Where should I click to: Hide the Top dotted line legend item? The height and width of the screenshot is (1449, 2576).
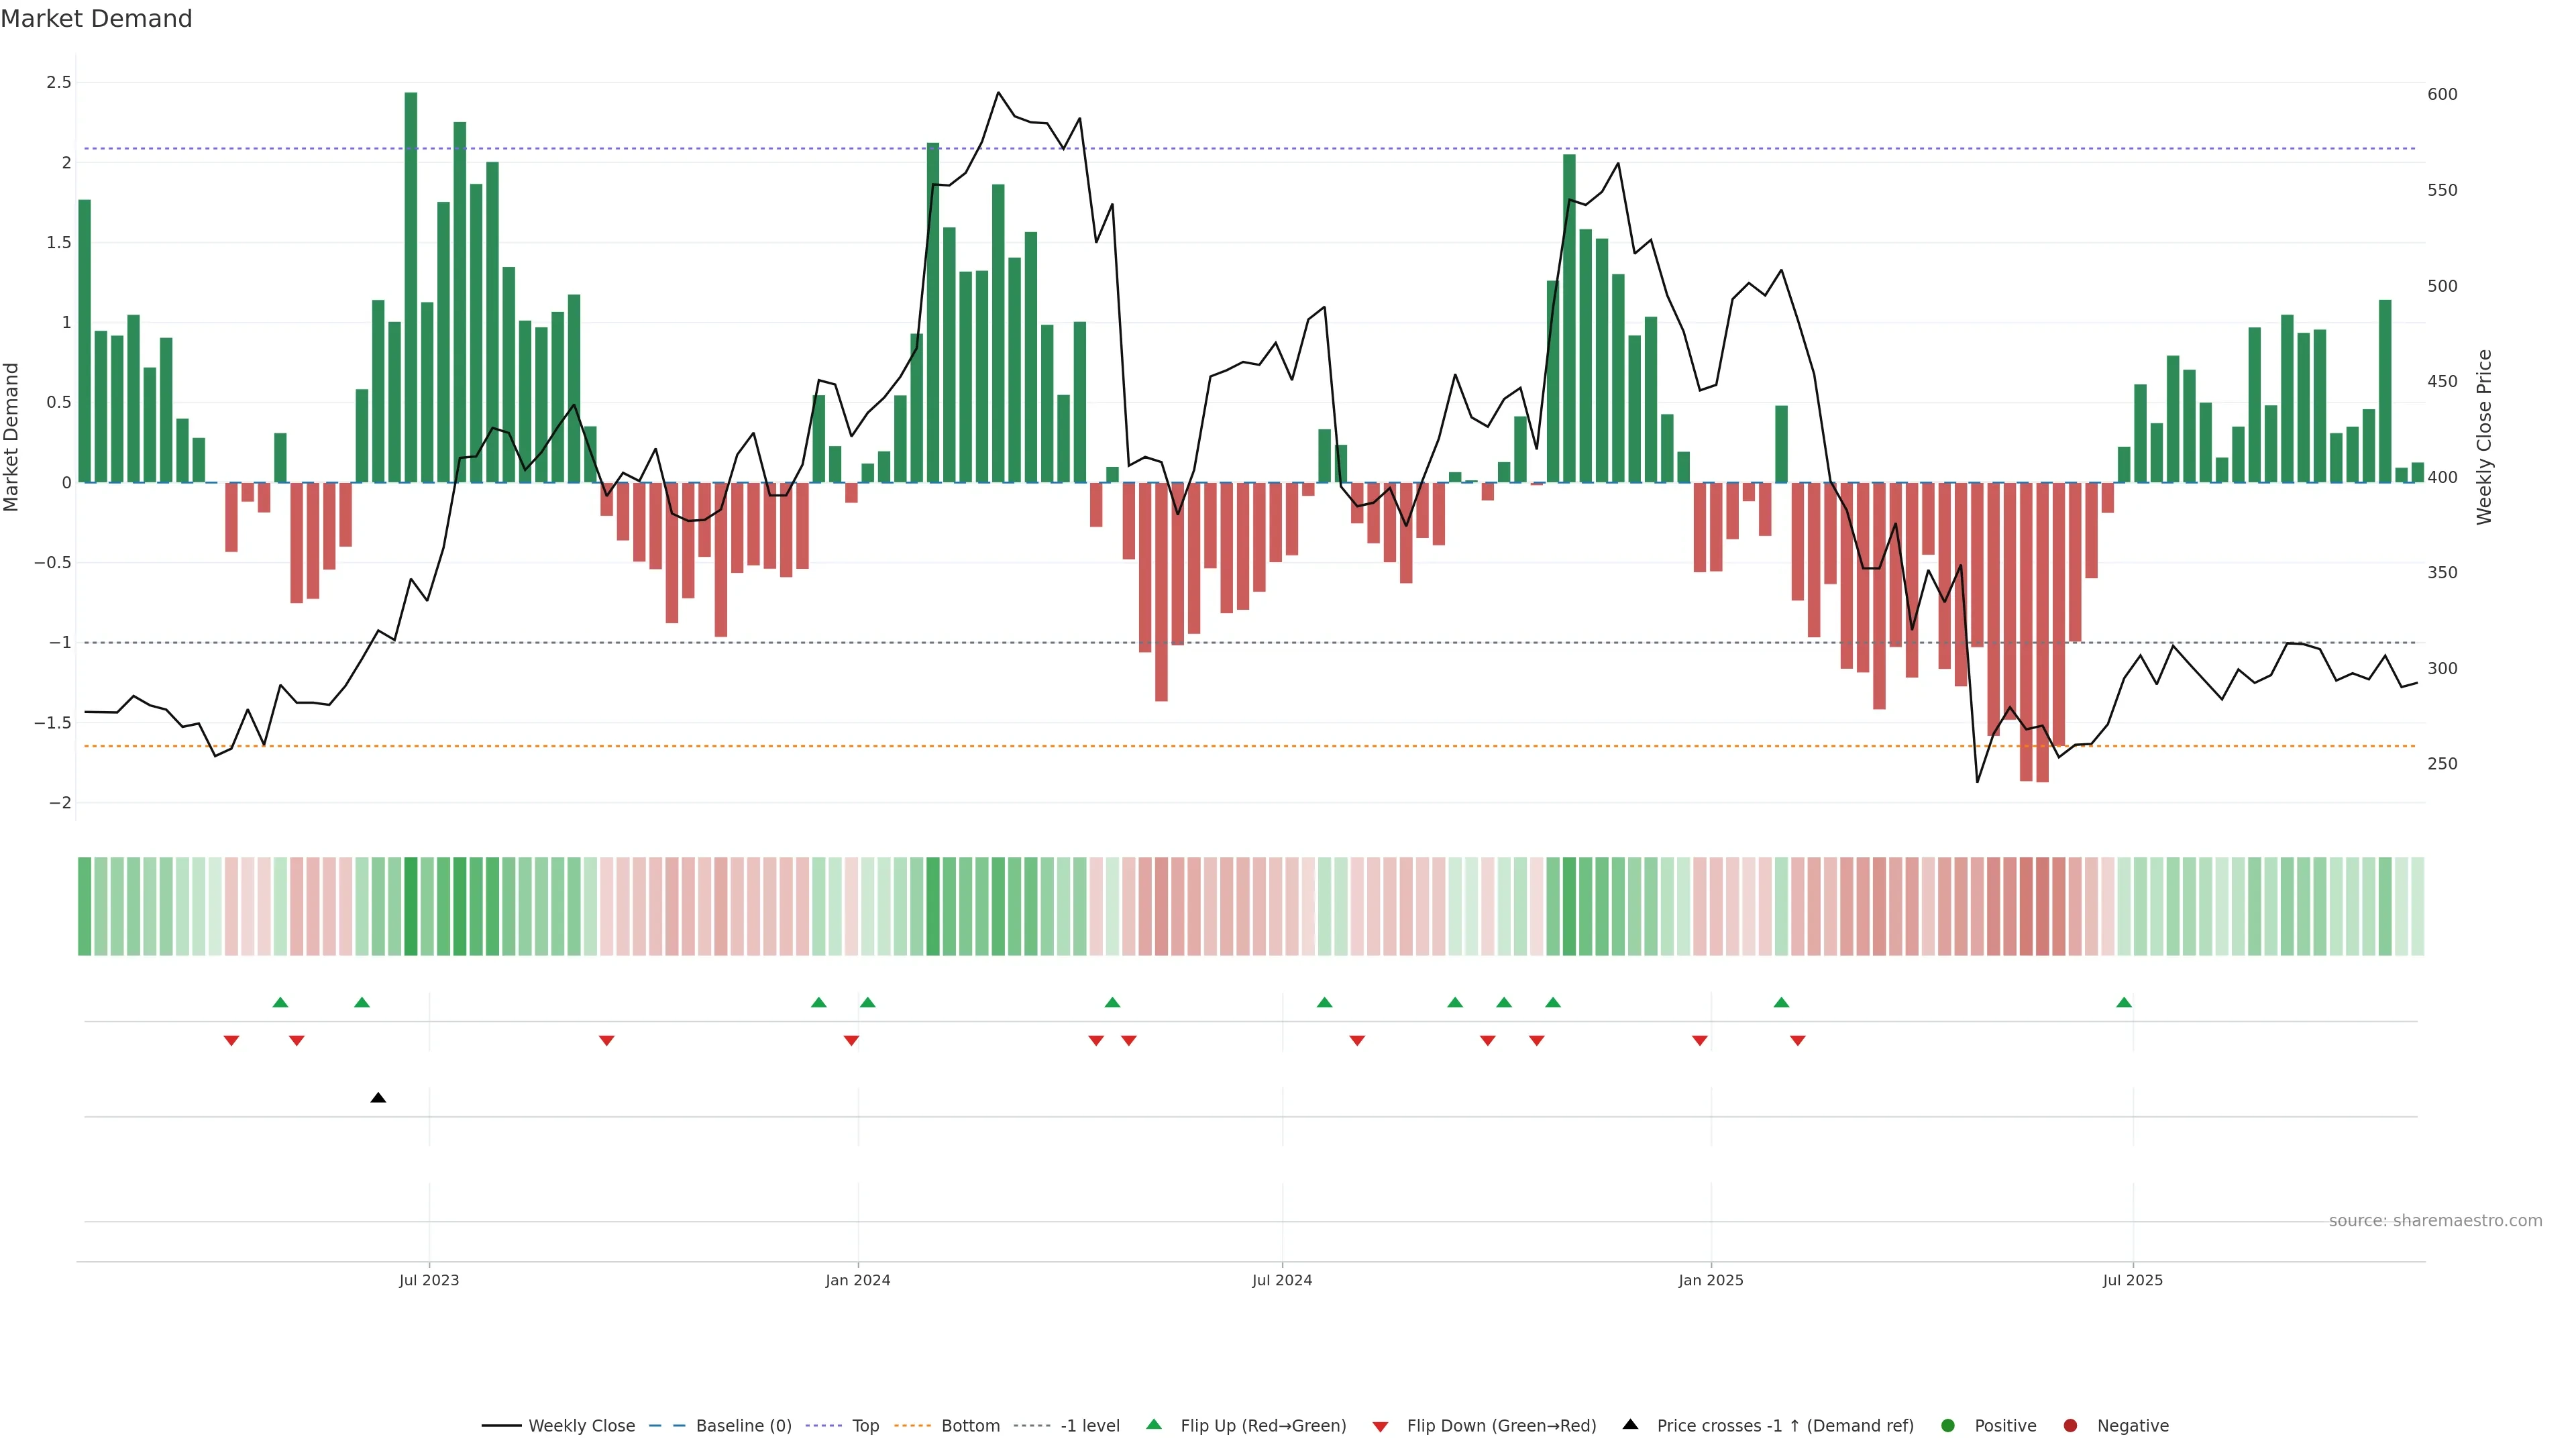(x=865, y=1426)
